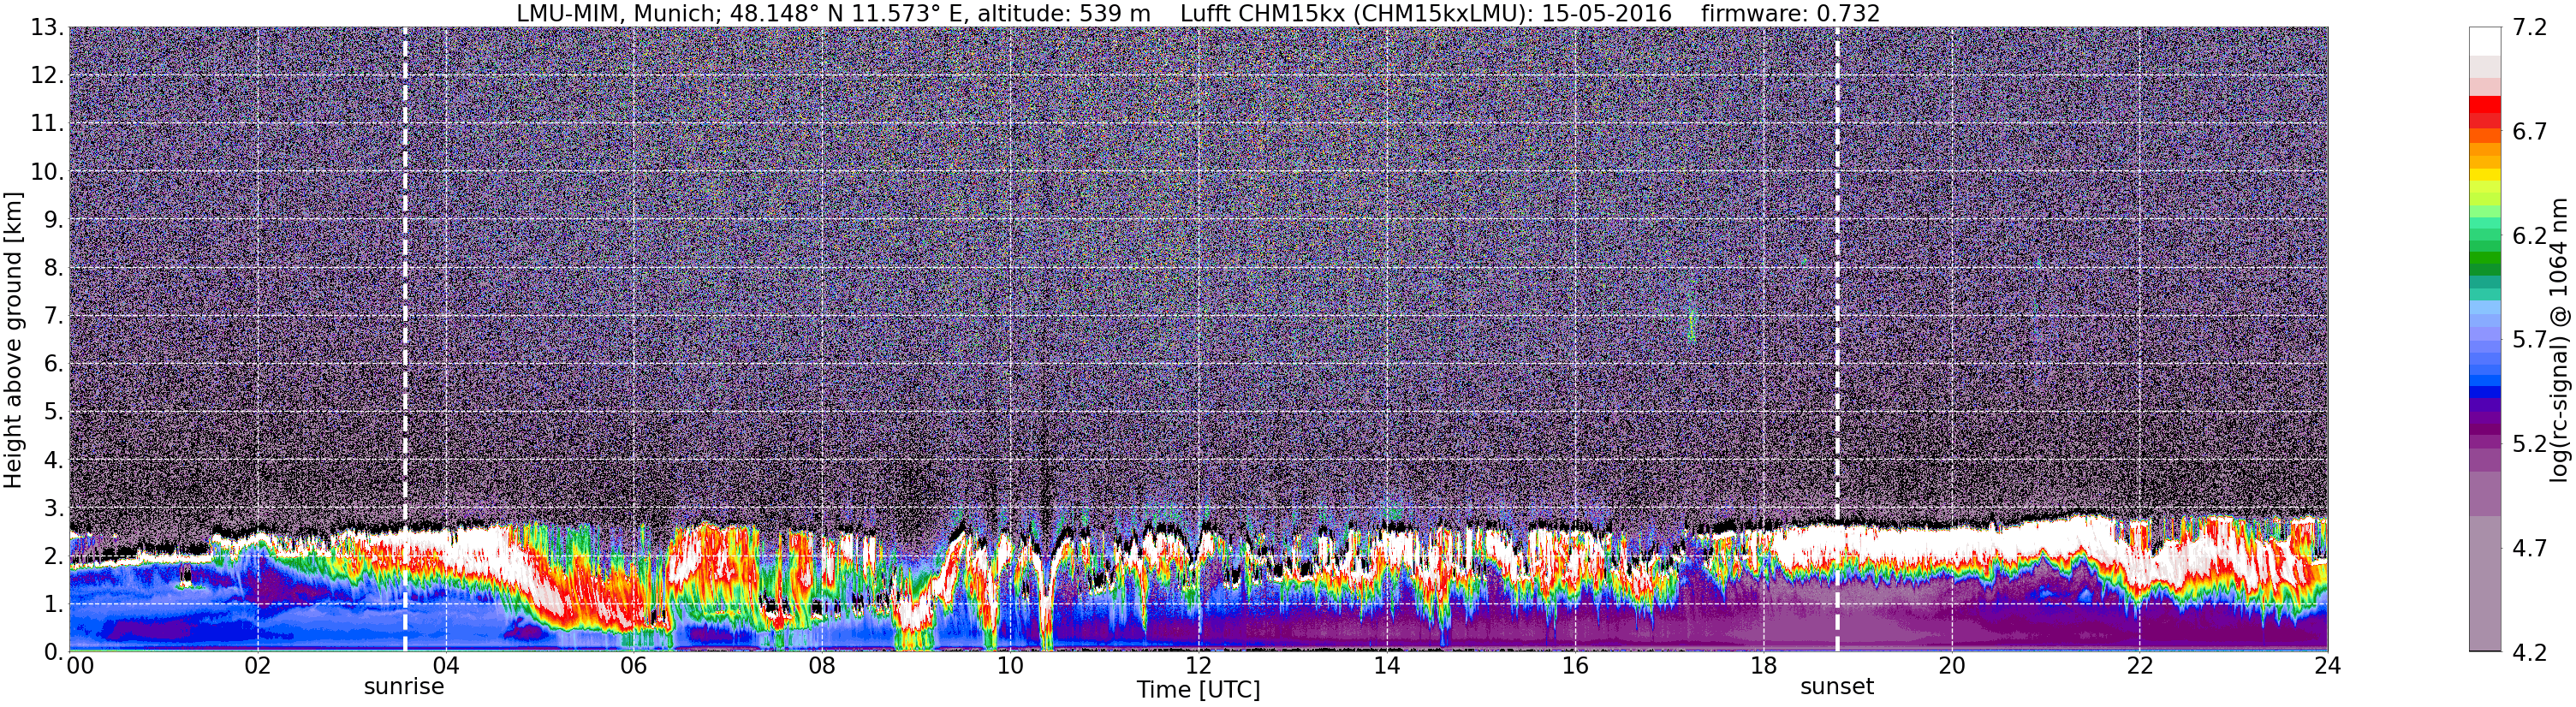Click the colorbar value '5.2'
The width and height of the screenshot is (2576, 707).
(x=2530, y=443)
